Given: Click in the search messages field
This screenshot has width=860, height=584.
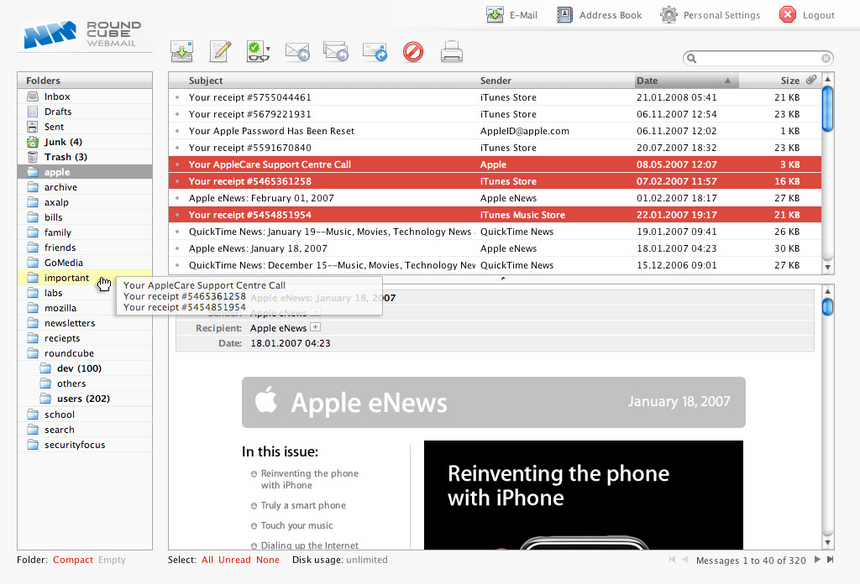Looking at the screenshot, I should point(758,59).
